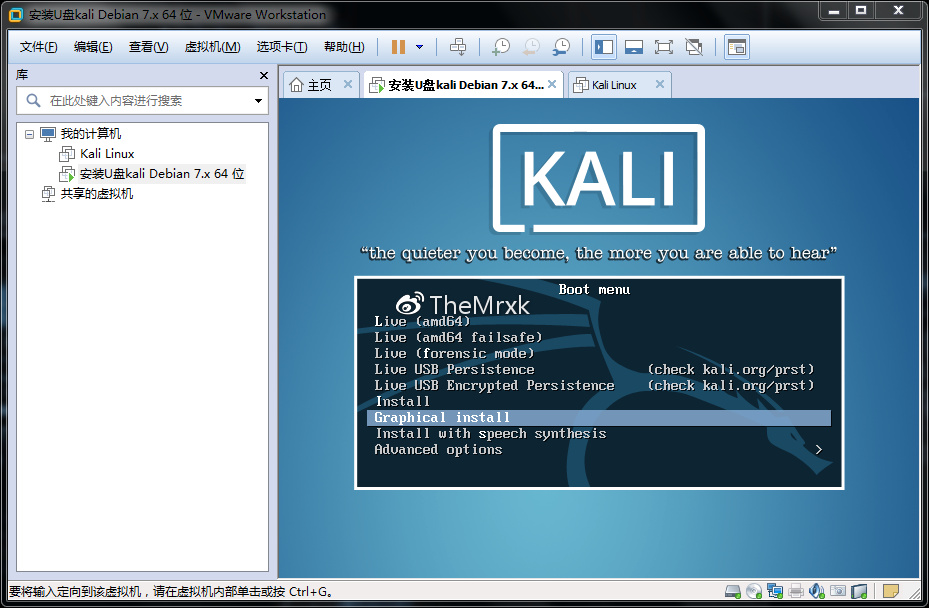Toggle the library sidebar view button
This screenshot has width=929, height=608.
click(x=604, y=47)
